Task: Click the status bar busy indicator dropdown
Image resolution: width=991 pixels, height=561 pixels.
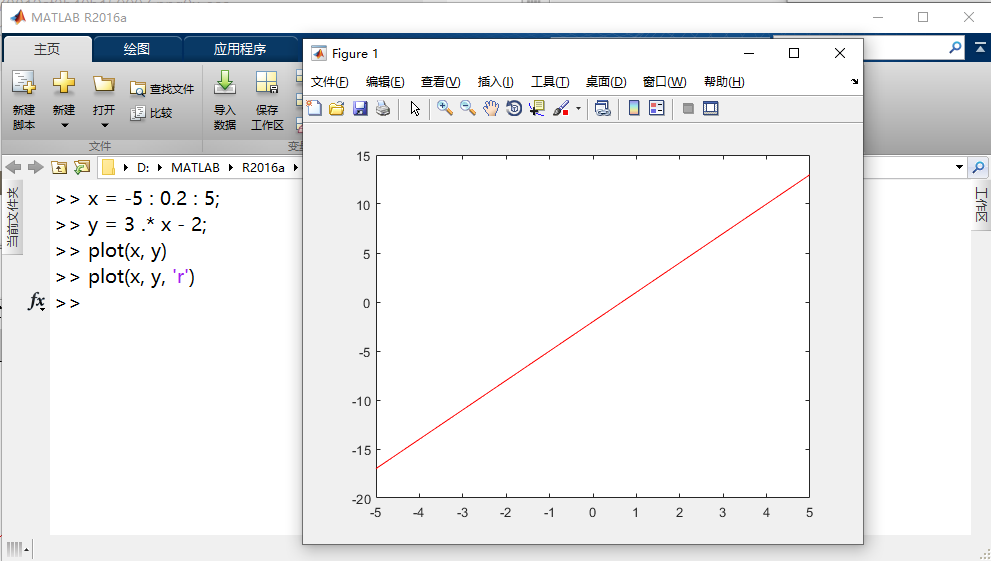Action: (x=18, y=549)
